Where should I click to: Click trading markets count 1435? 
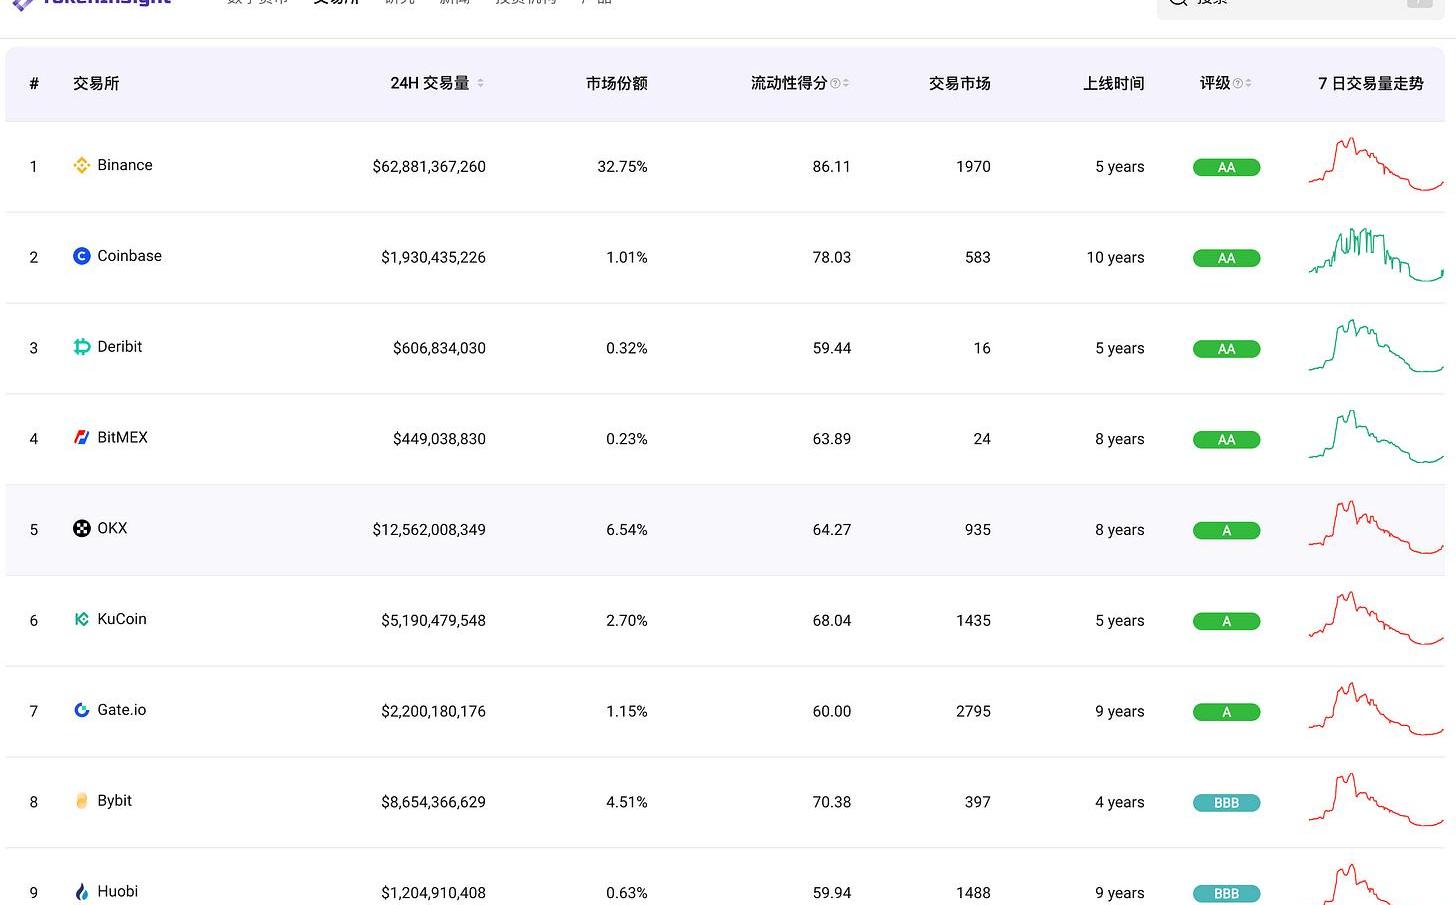[973, 621]
